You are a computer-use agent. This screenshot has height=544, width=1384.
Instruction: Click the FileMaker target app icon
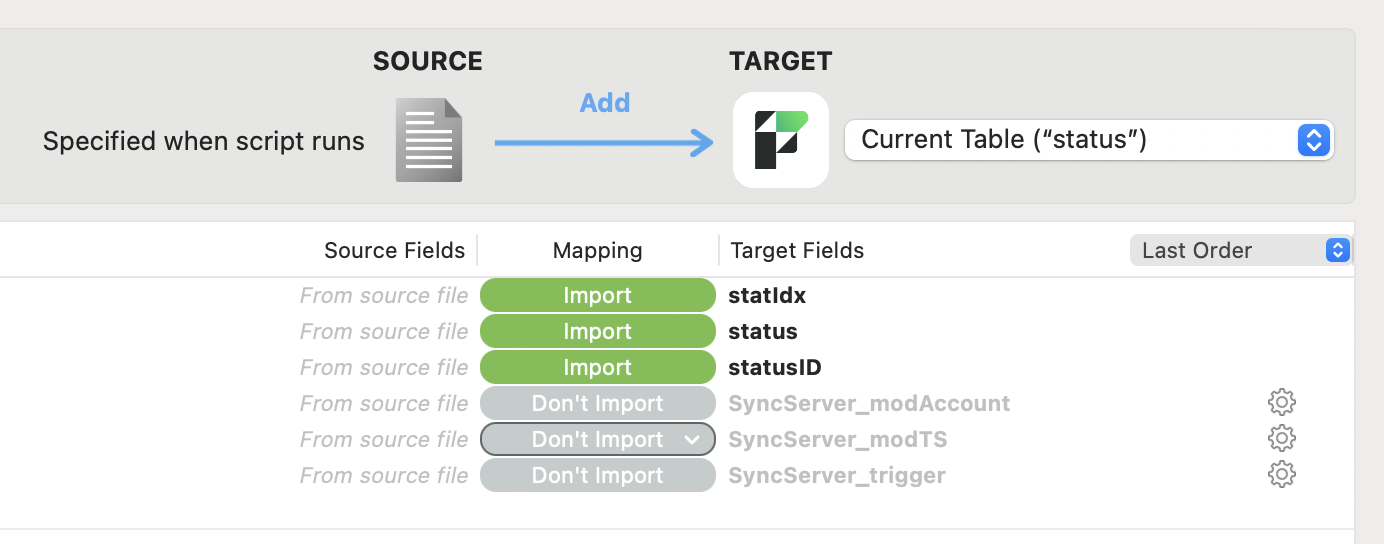781,140
